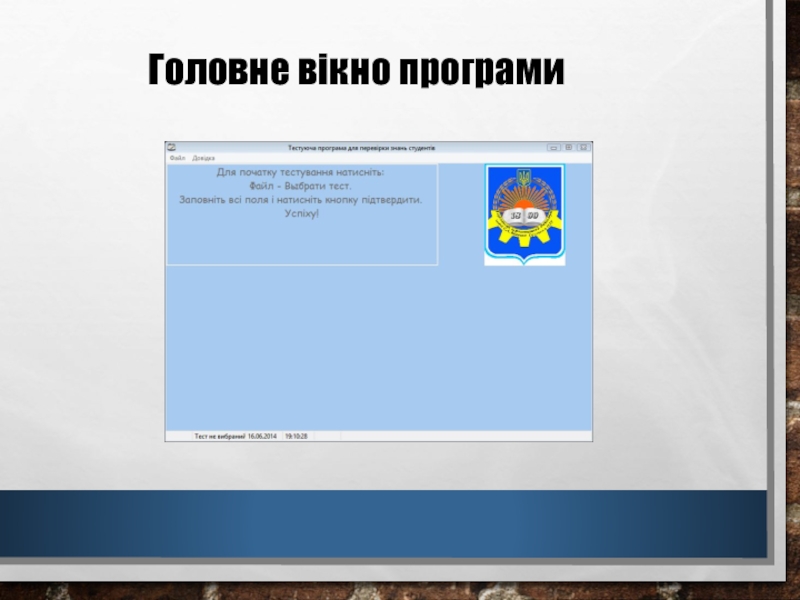Click 'Для початку тестування натисніть:' line
The image size is (800, 600).
[300, 173]
